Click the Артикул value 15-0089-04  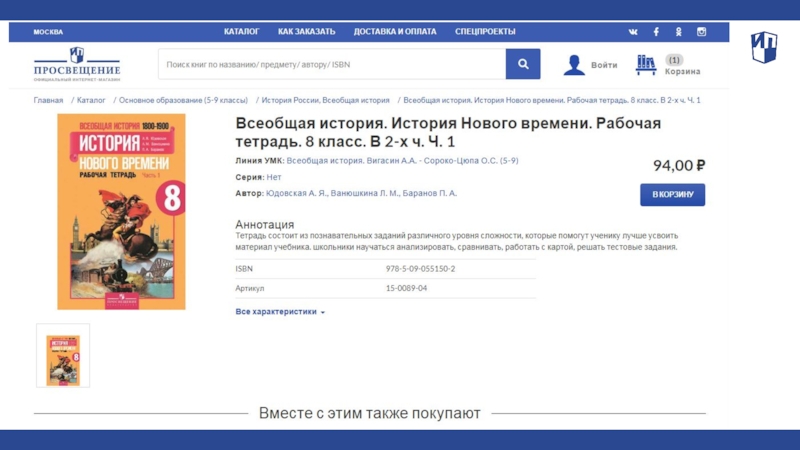click(406, 288)
